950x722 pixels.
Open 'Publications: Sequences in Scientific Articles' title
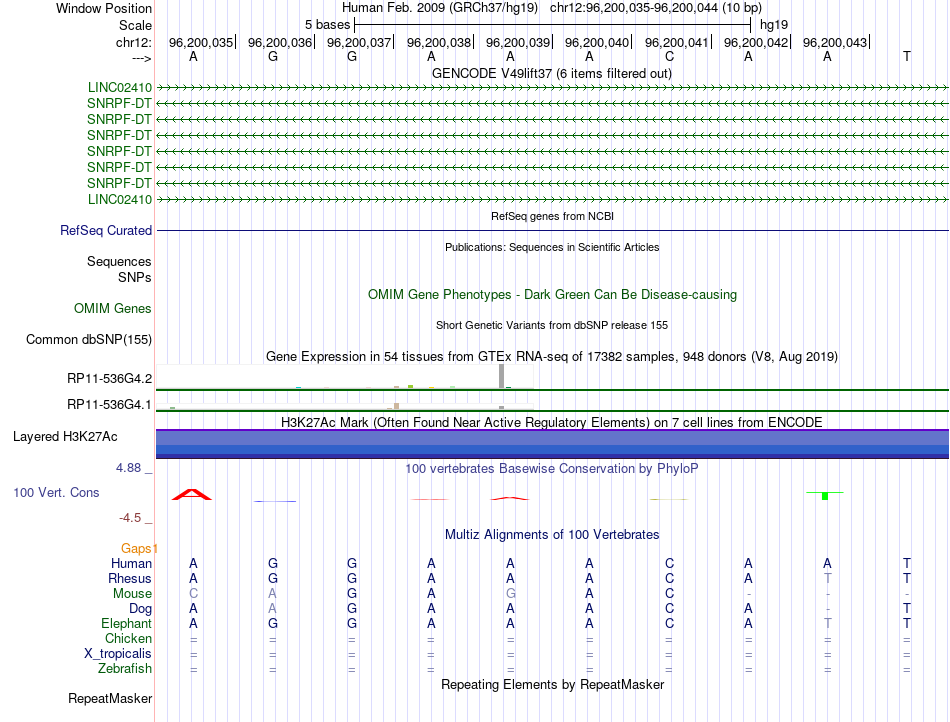tap(552, 247)
